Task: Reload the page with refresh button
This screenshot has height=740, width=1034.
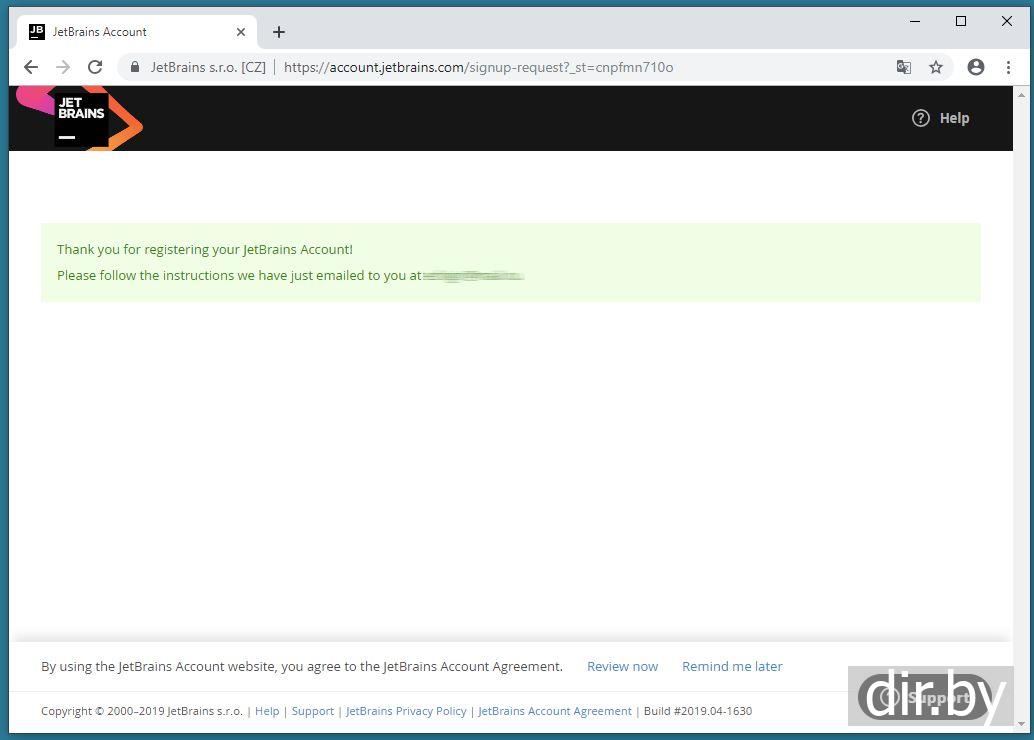Action: click(95, 67)
